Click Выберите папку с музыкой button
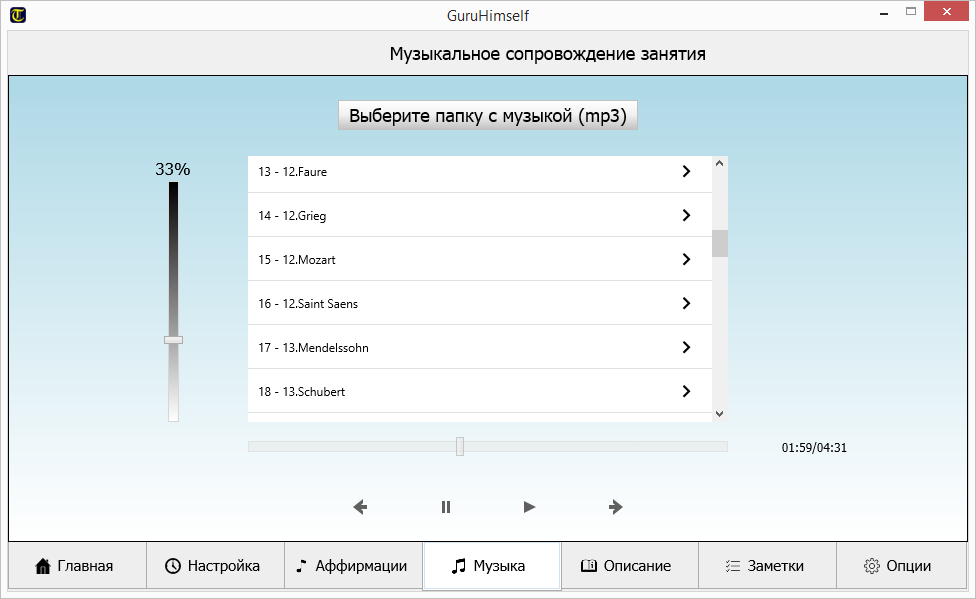The width and height of the screenshot is (976, 599). [x=488, y=115]
